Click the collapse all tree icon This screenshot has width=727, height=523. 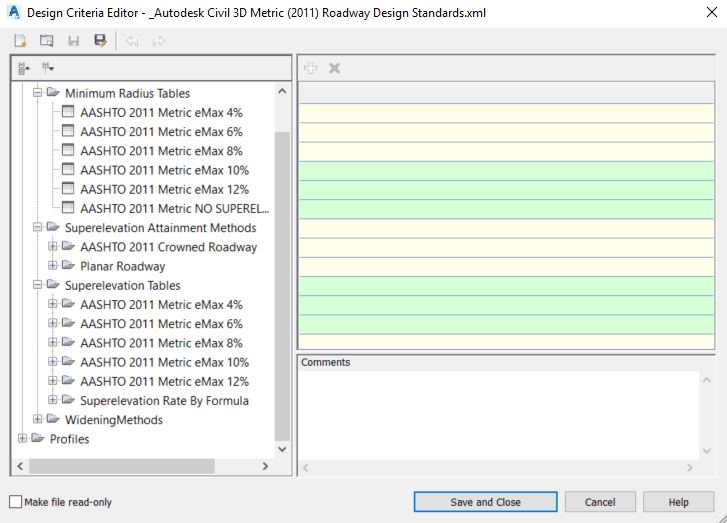[24, 69]
